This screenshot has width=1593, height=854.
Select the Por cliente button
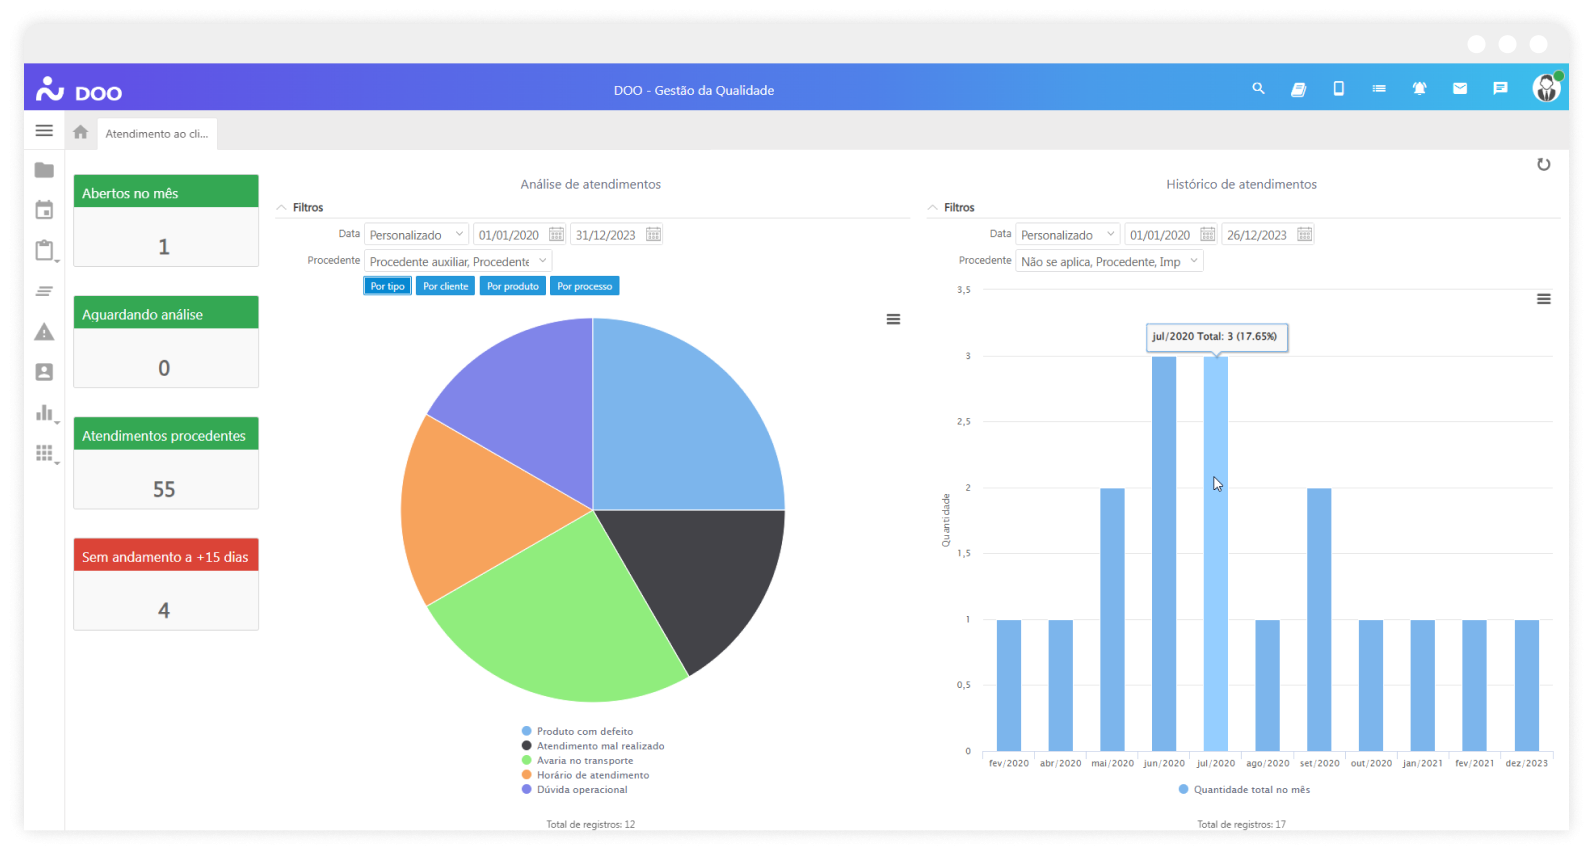(x=445, y=286)
